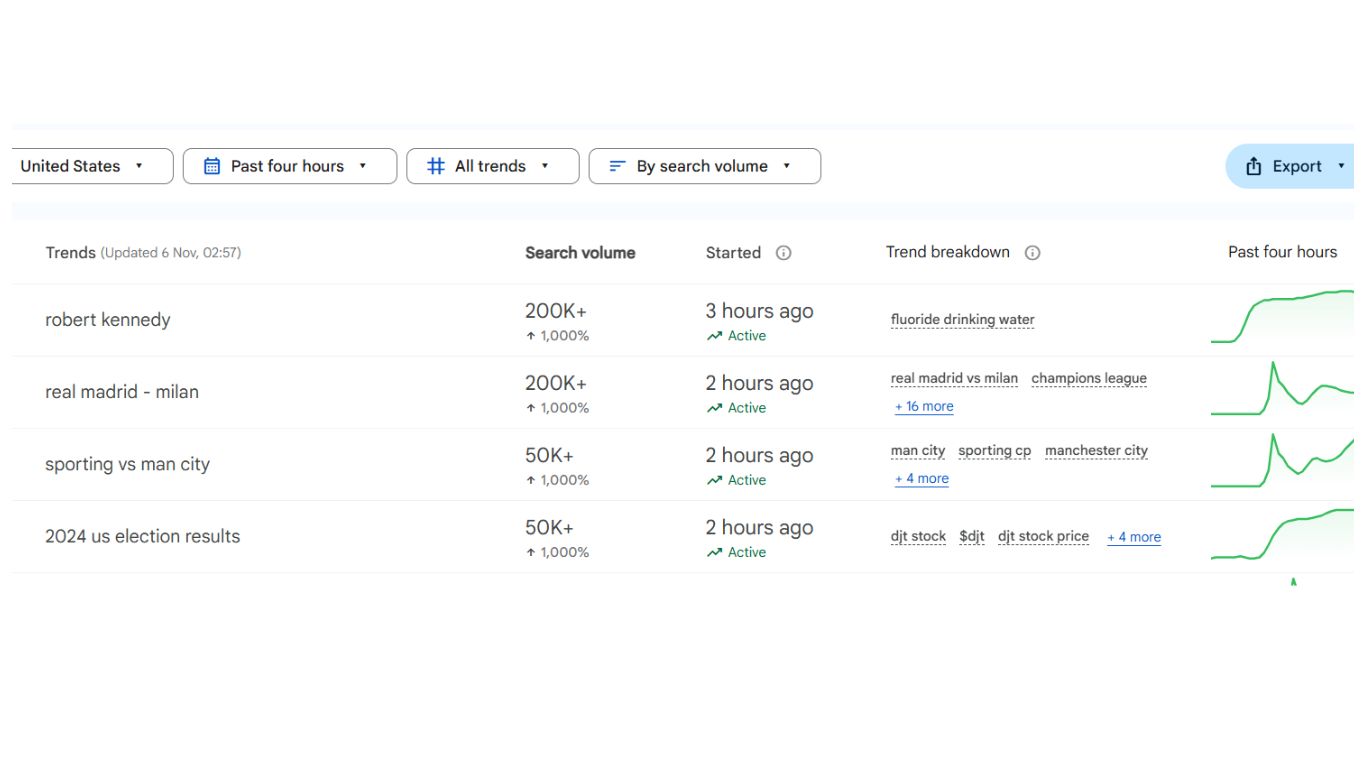Click the Export button
The height and width of the screenshot is (768, 1366).
[1290, 166]
